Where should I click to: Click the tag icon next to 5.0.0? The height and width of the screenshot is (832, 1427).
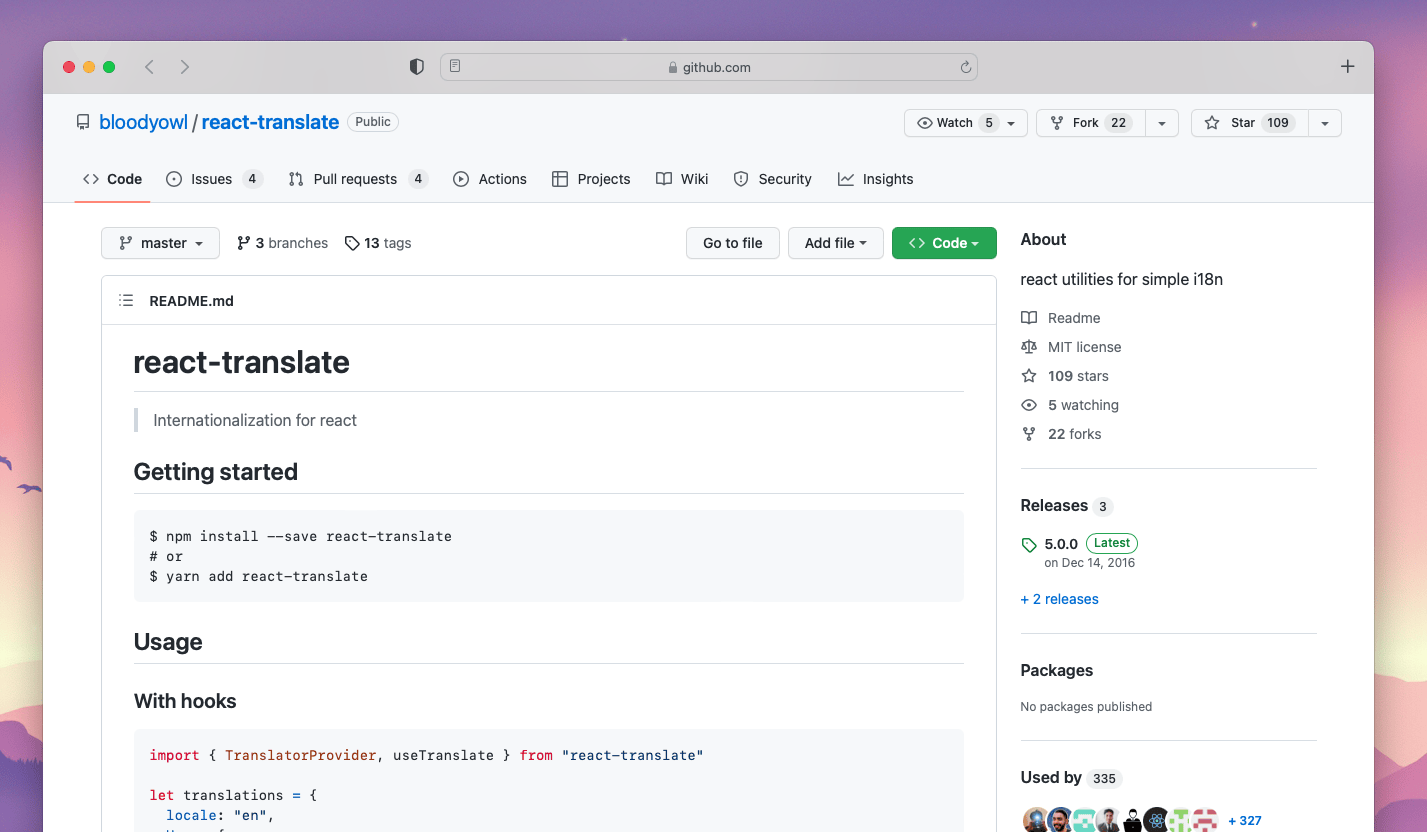click(x=1029, y=545)
